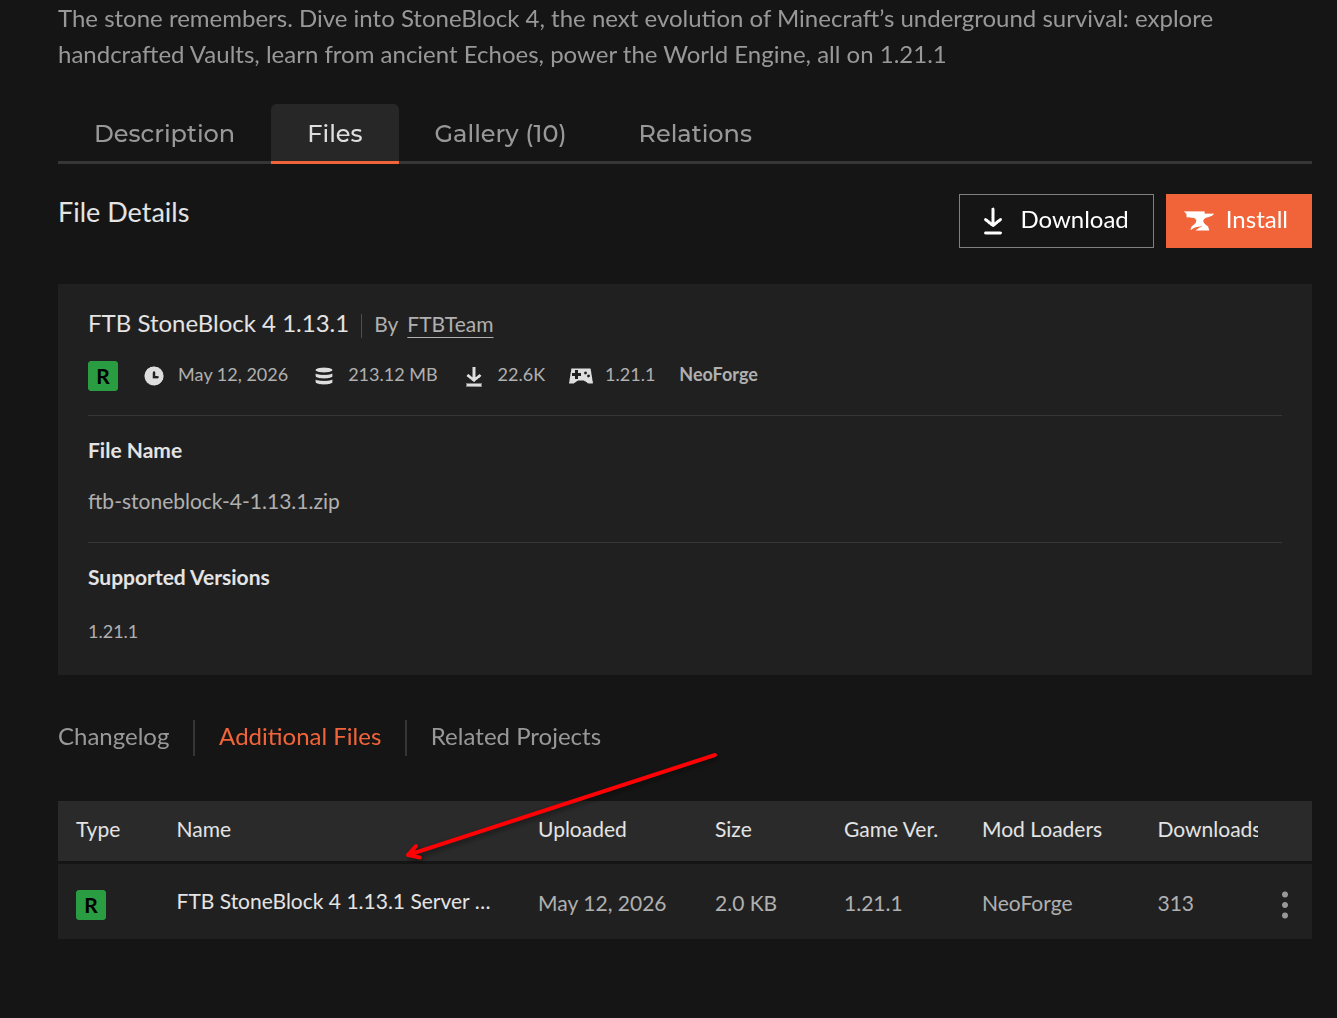Click the clock upload date icon
The image size is (1337, 1018).
(x=154, y=376)
